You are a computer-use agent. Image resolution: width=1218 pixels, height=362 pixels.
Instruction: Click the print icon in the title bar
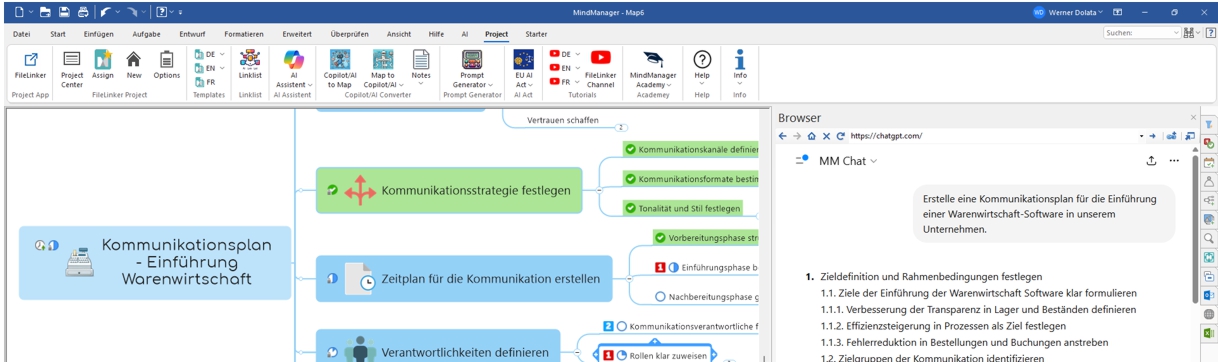(x=83, y=11)
